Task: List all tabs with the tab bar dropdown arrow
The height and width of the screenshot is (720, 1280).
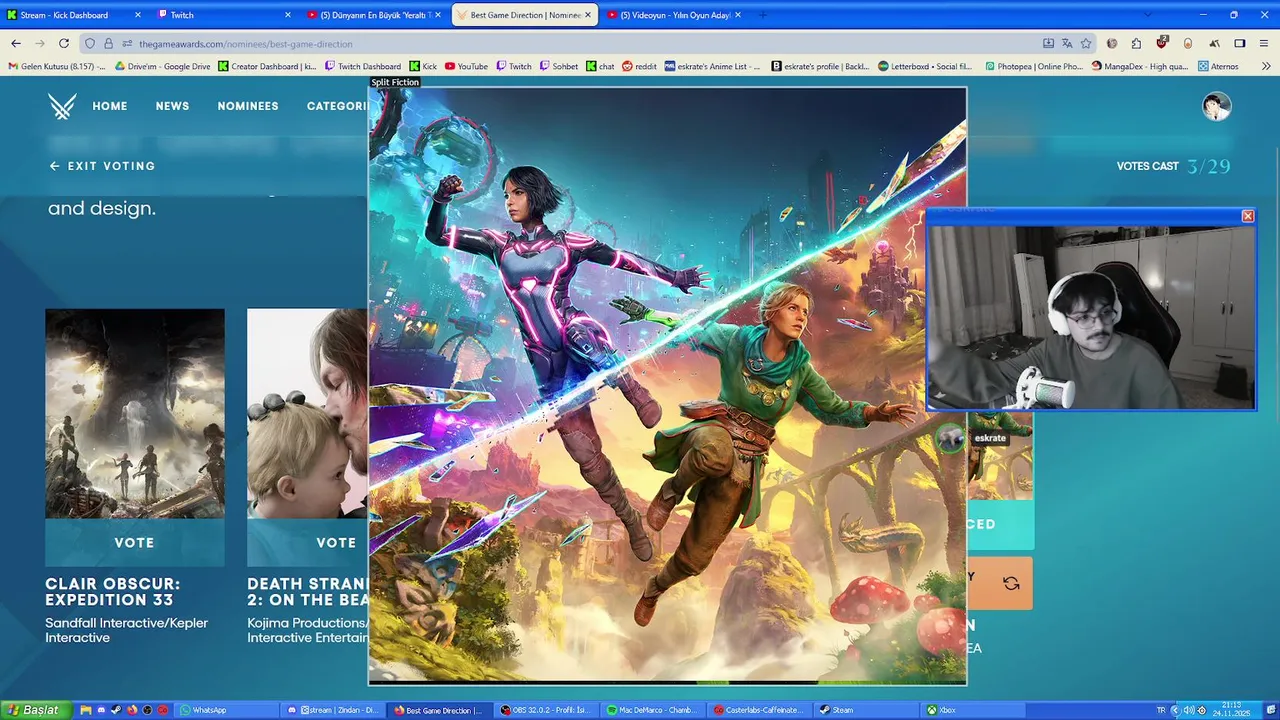Action: [x=1147, y=15]
